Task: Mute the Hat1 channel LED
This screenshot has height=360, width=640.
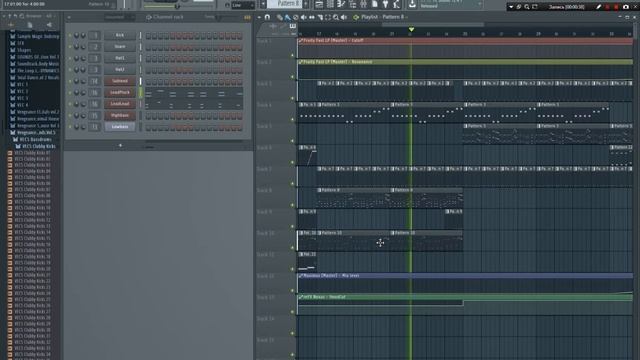Action: point(70,58)
